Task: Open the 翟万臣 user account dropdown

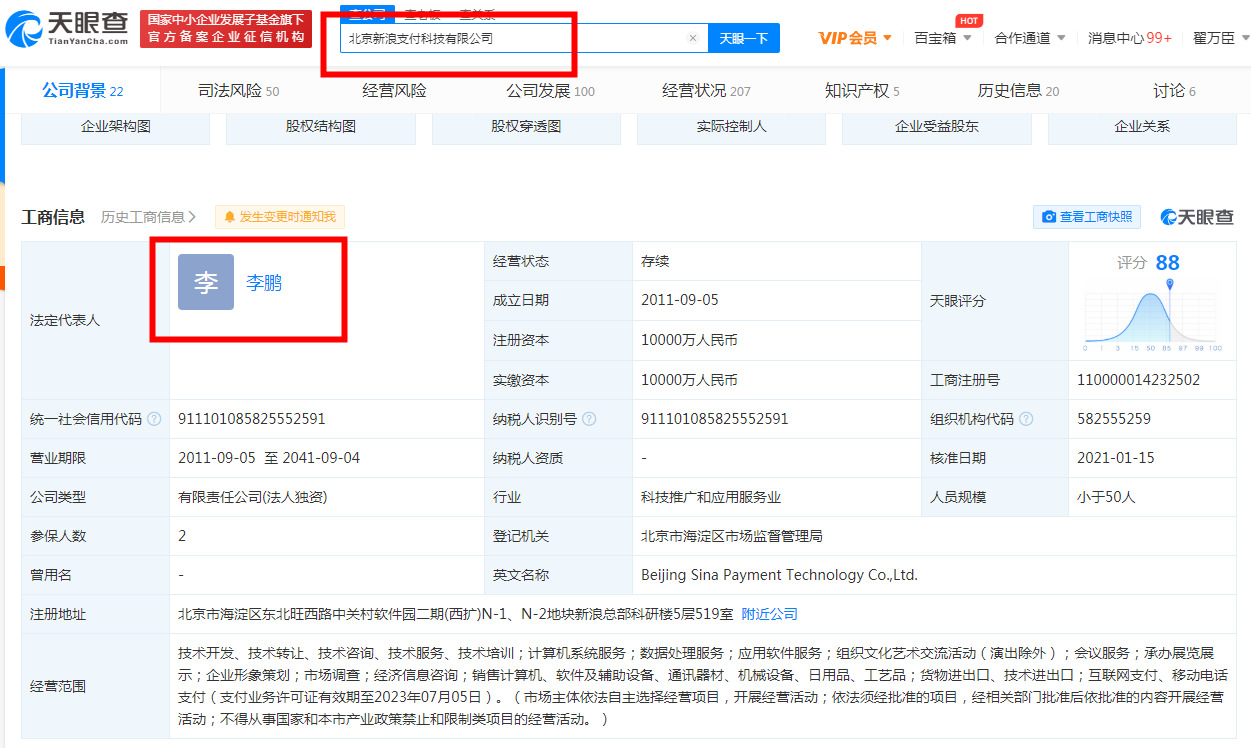Action: pyautogui.click(x=1221, y=38)
